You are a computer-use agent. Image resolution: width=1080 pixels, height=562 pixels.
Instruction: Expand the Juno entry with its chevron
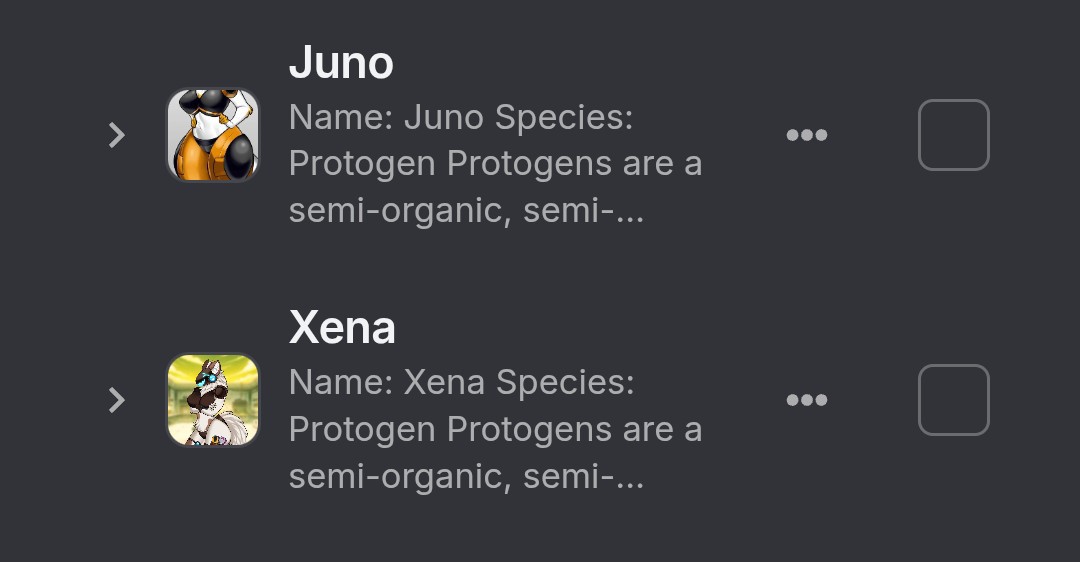coord(117,135)
